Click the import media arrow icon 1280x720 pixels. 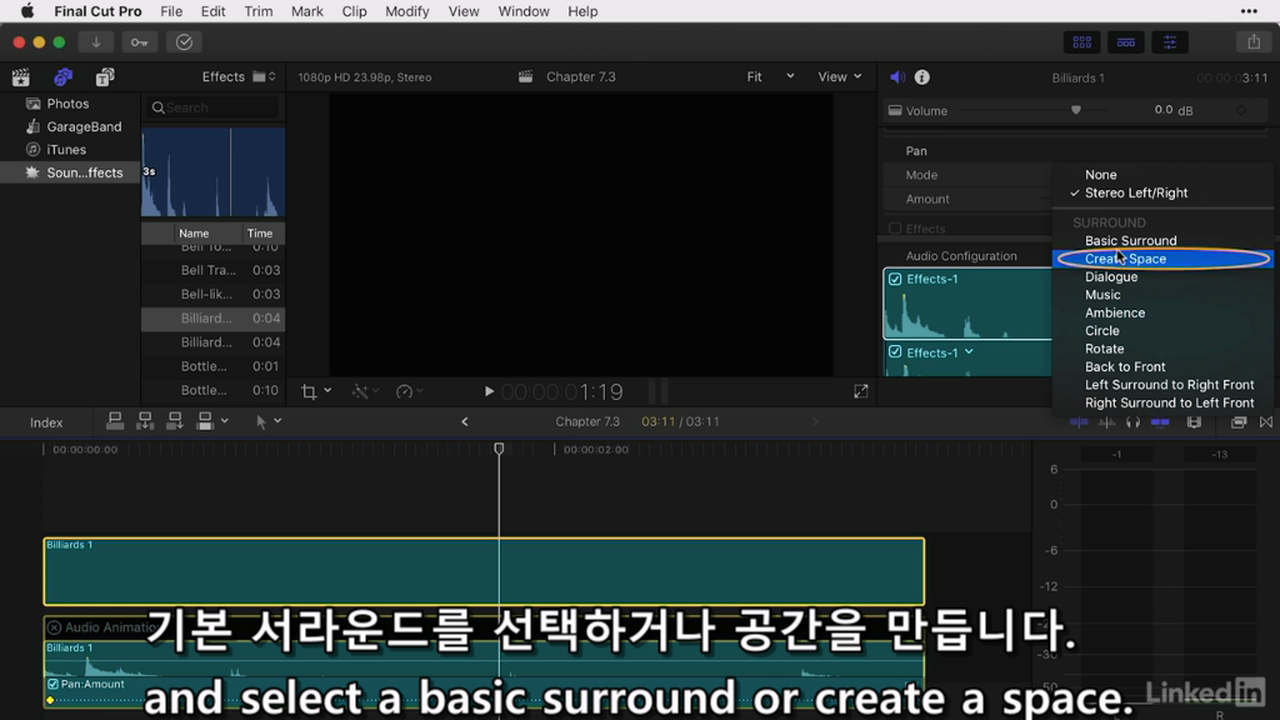(96, 42)
